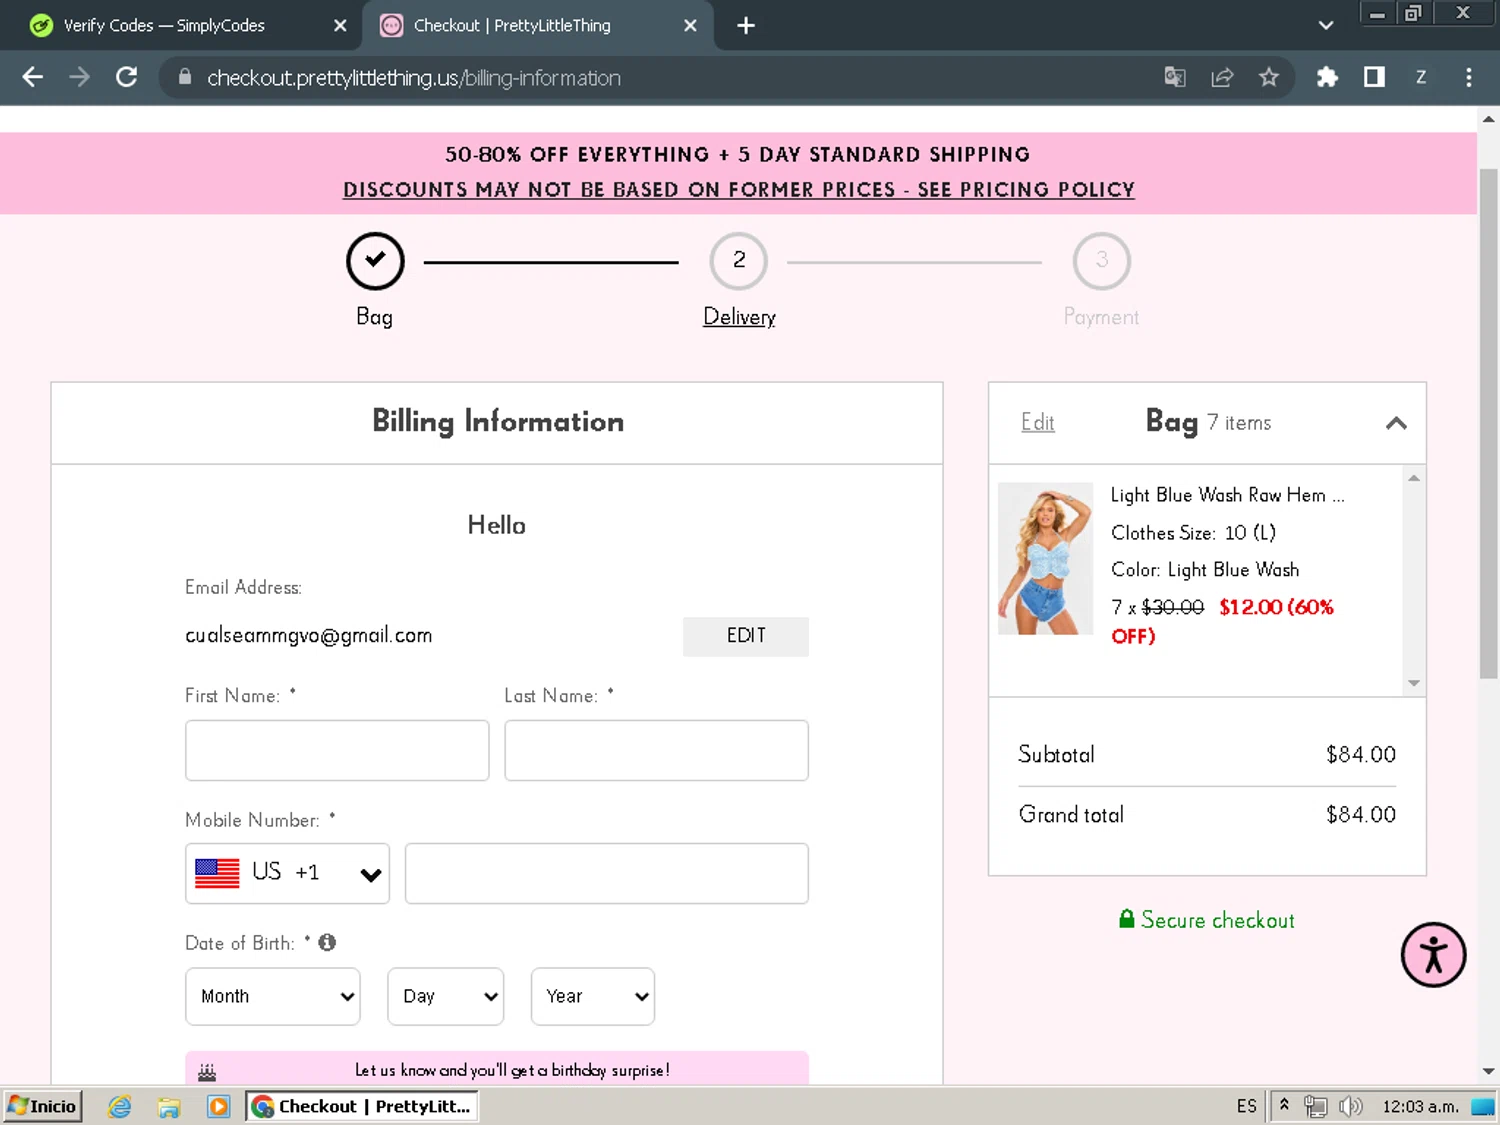Open the Inicio start menu
The image size is (1500, 1125).
[x=43, y=1106]
